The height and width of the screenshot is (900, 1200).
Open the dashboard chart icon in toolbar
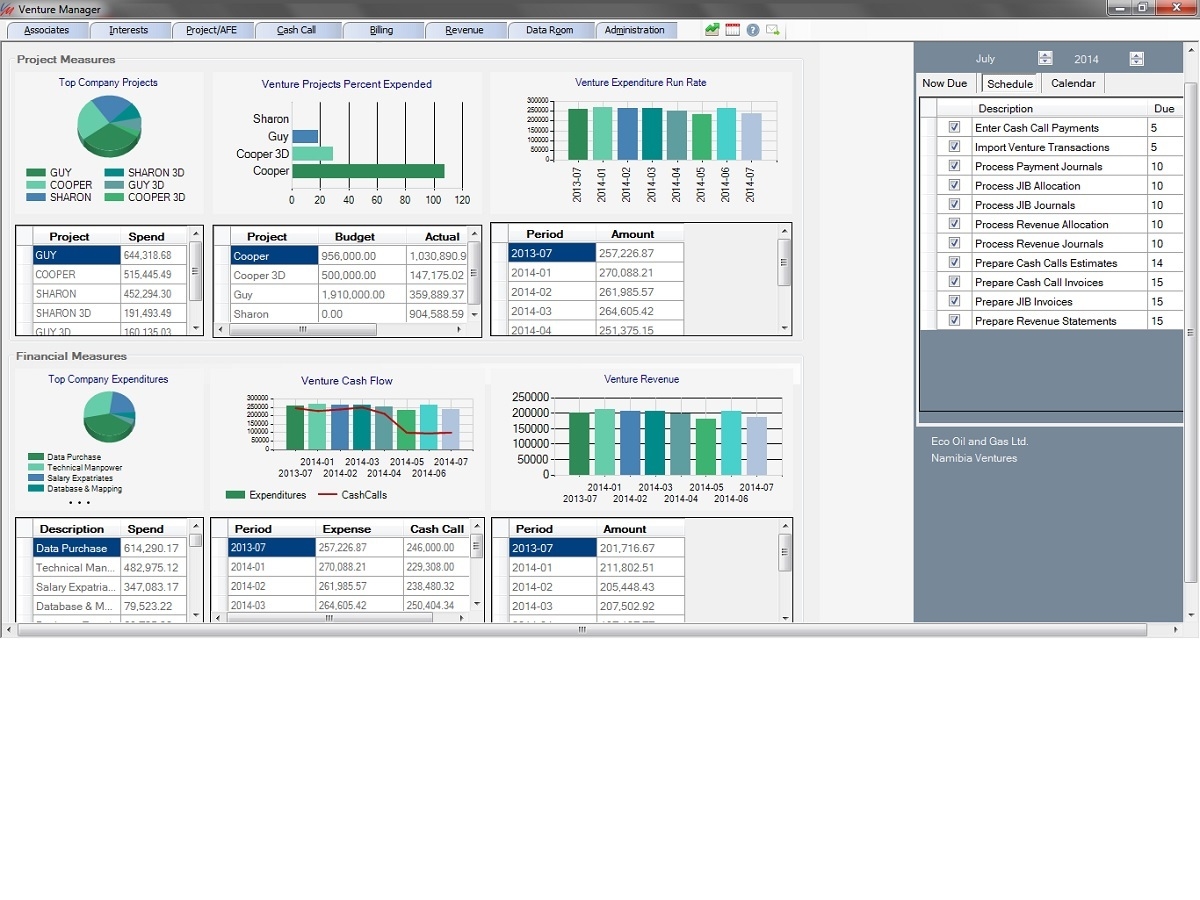(712, 30)
